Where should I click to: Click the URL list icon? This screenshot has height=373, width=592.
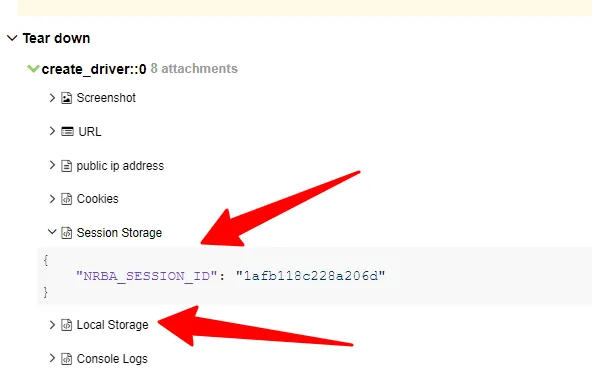(x=67, y=131)
